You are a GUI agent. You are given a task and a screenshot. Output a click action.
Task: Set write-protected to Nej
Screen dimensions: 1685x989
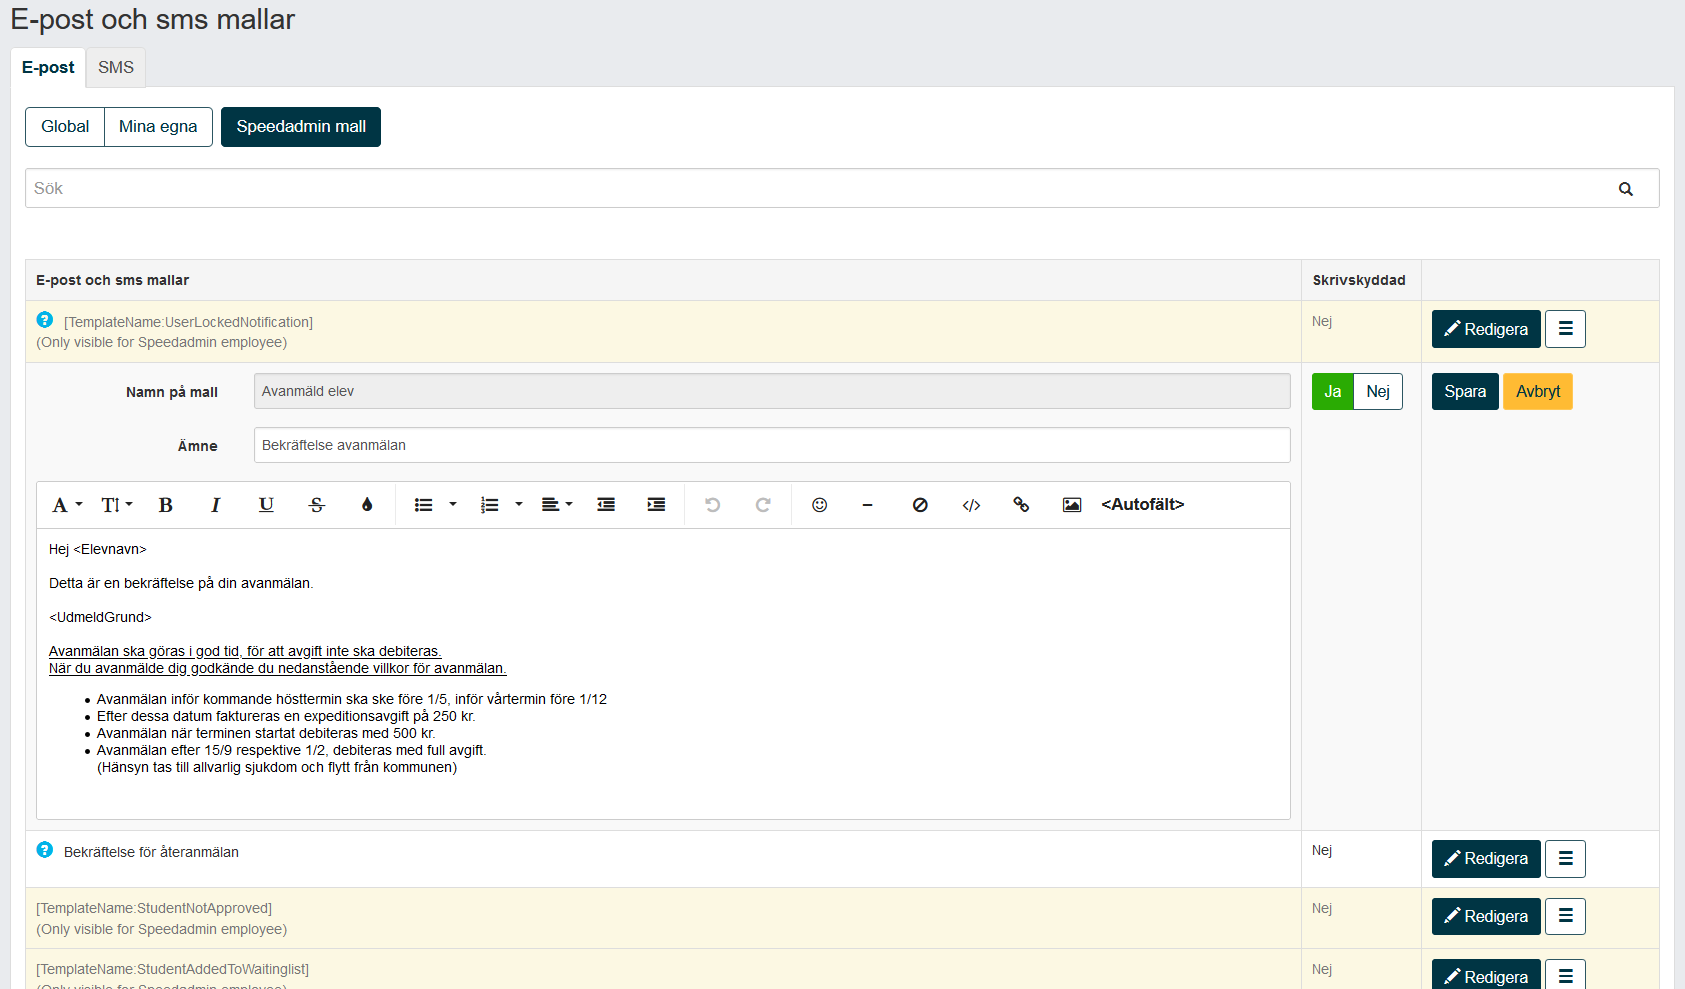(1378, 392)
